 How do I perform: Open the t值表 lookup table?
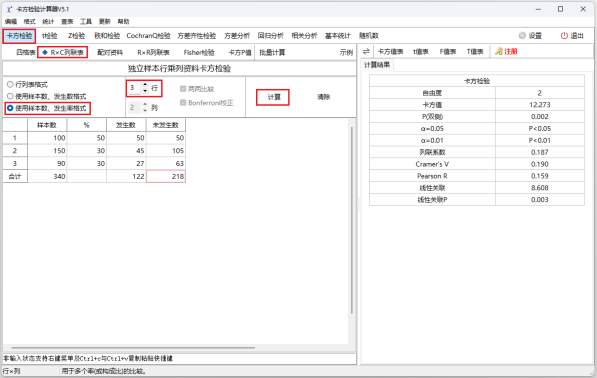click(421, 51)
